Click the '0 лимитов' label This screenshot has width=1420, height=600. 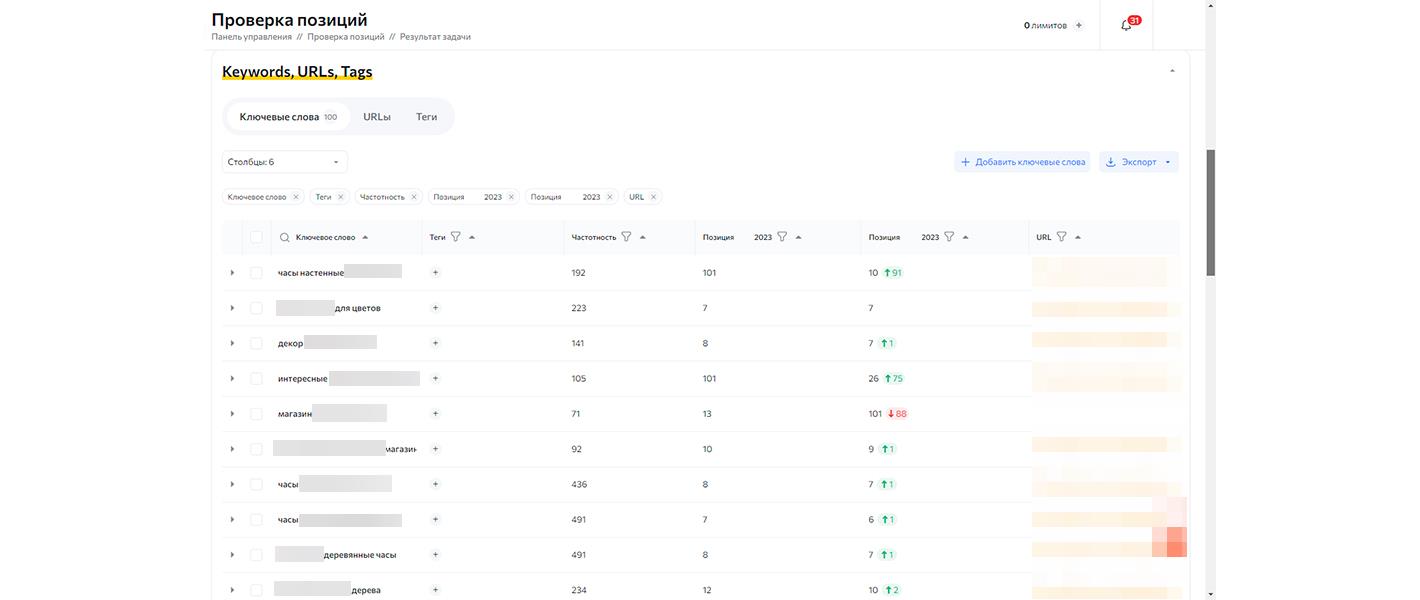tap(1045, 25)
